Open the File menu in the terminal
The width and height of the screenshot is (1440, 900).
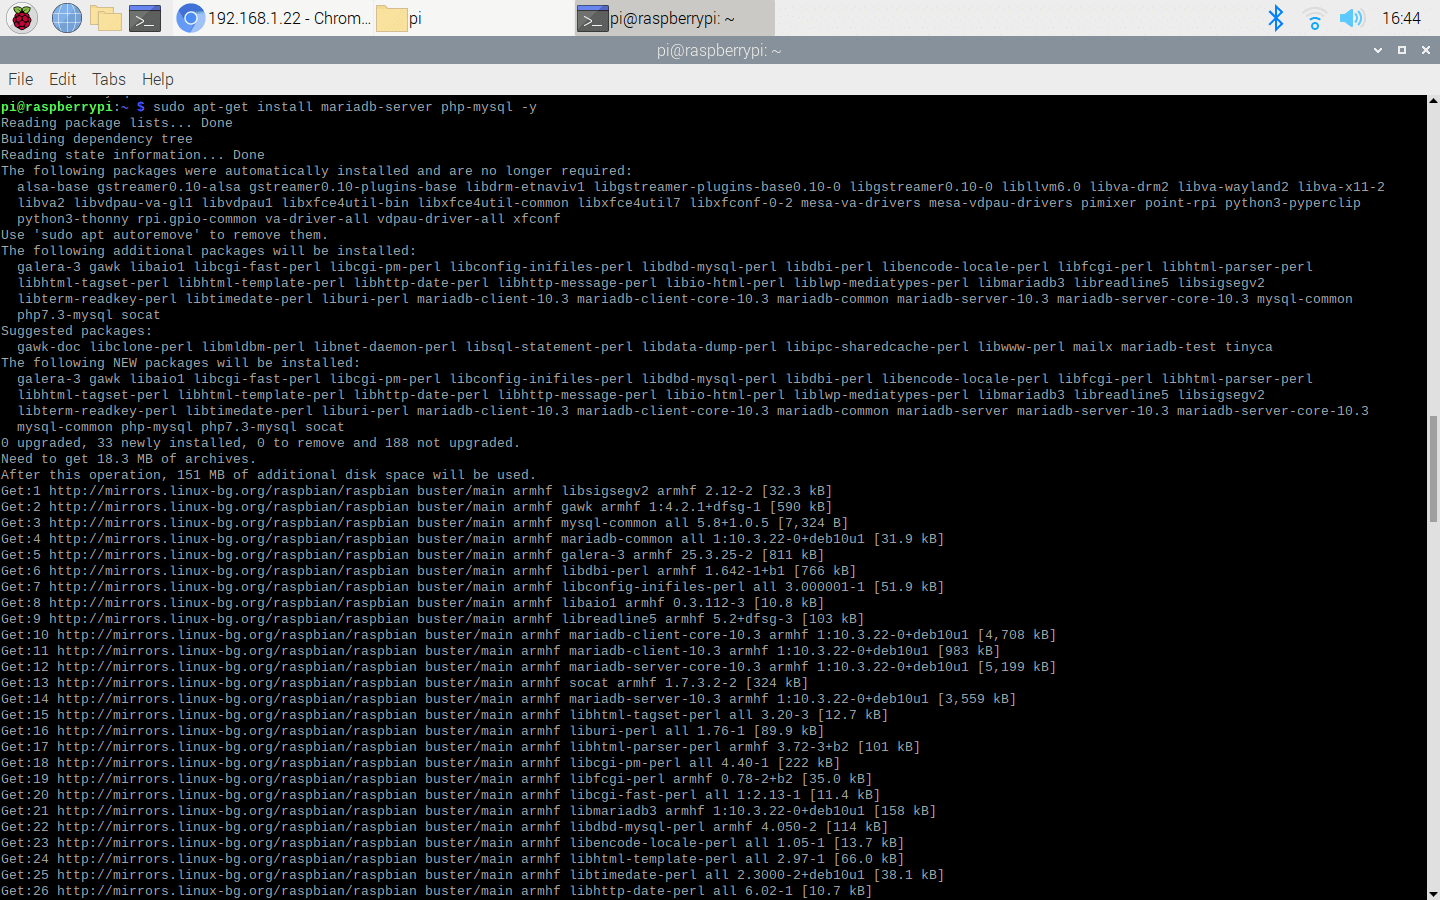point(20,79)
